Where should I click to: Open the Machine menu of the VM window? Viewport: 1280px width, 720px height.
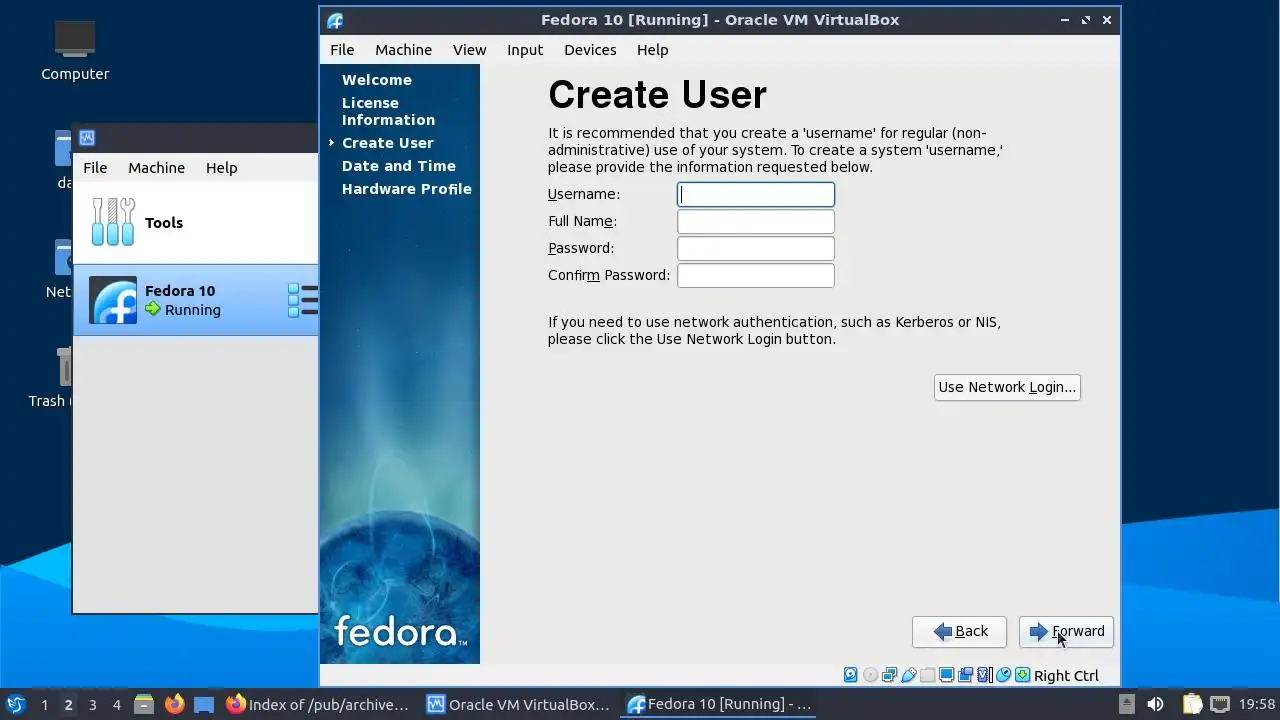403,50
